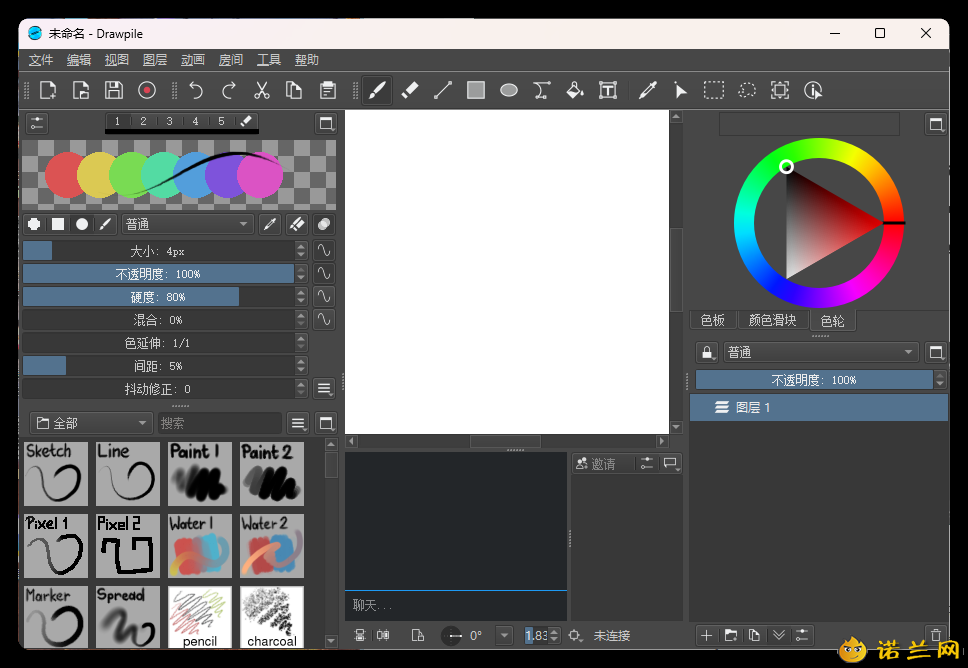
Task: Undo the last action
Action: click(196, 90)
